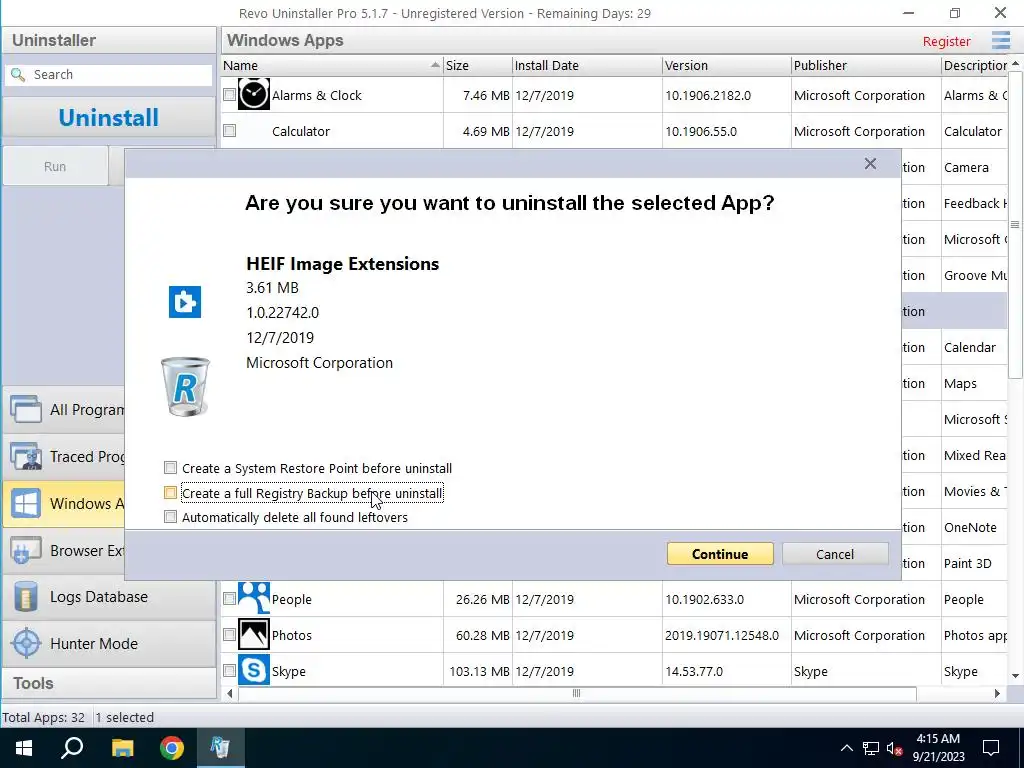Screen dimensions: 1024x768
Task: Enable Create a full Registry Backup checkbox
Action: pos(170,493)
